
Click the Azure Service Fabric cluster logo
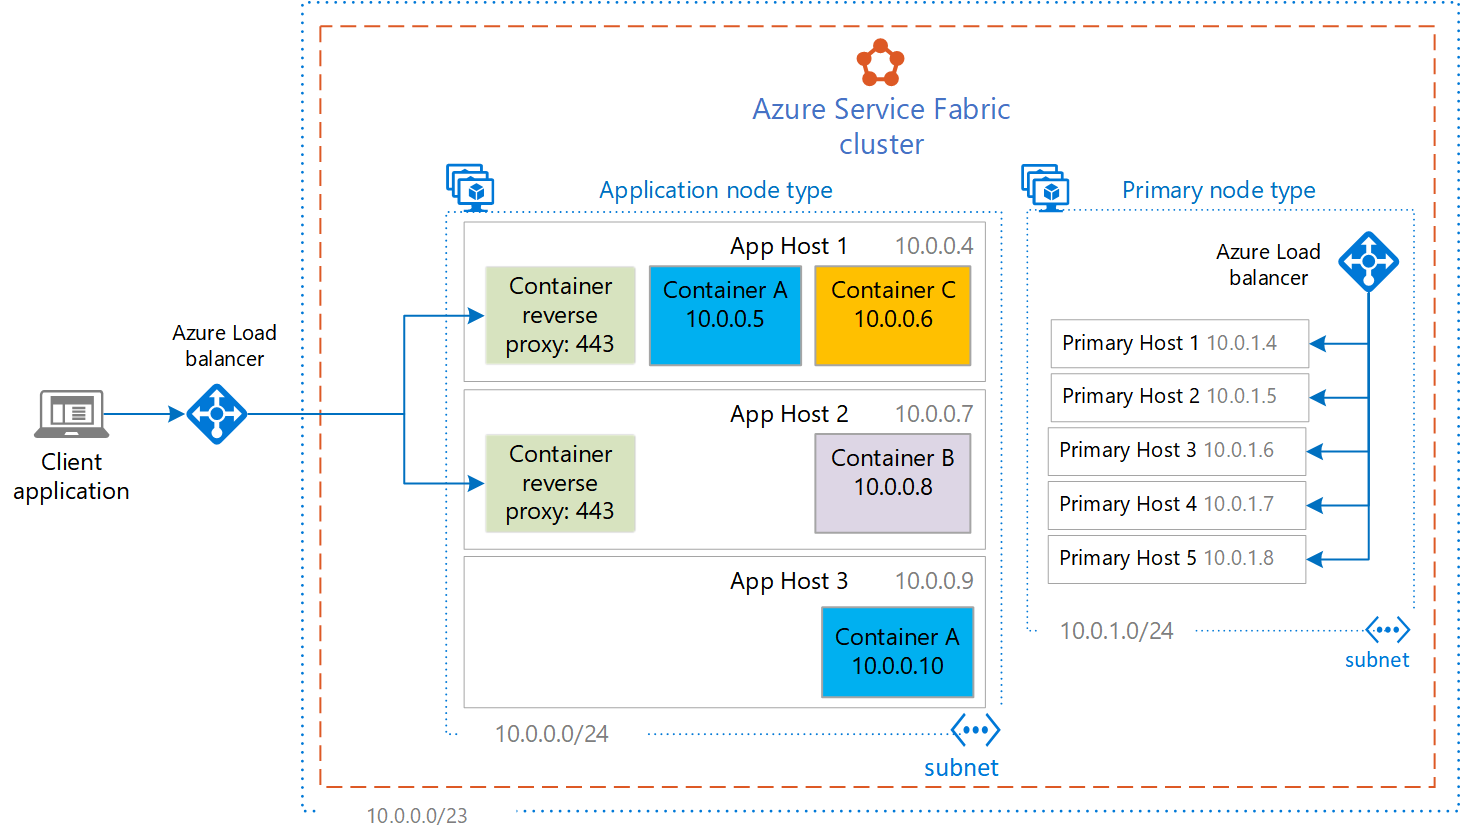[880, 62]
